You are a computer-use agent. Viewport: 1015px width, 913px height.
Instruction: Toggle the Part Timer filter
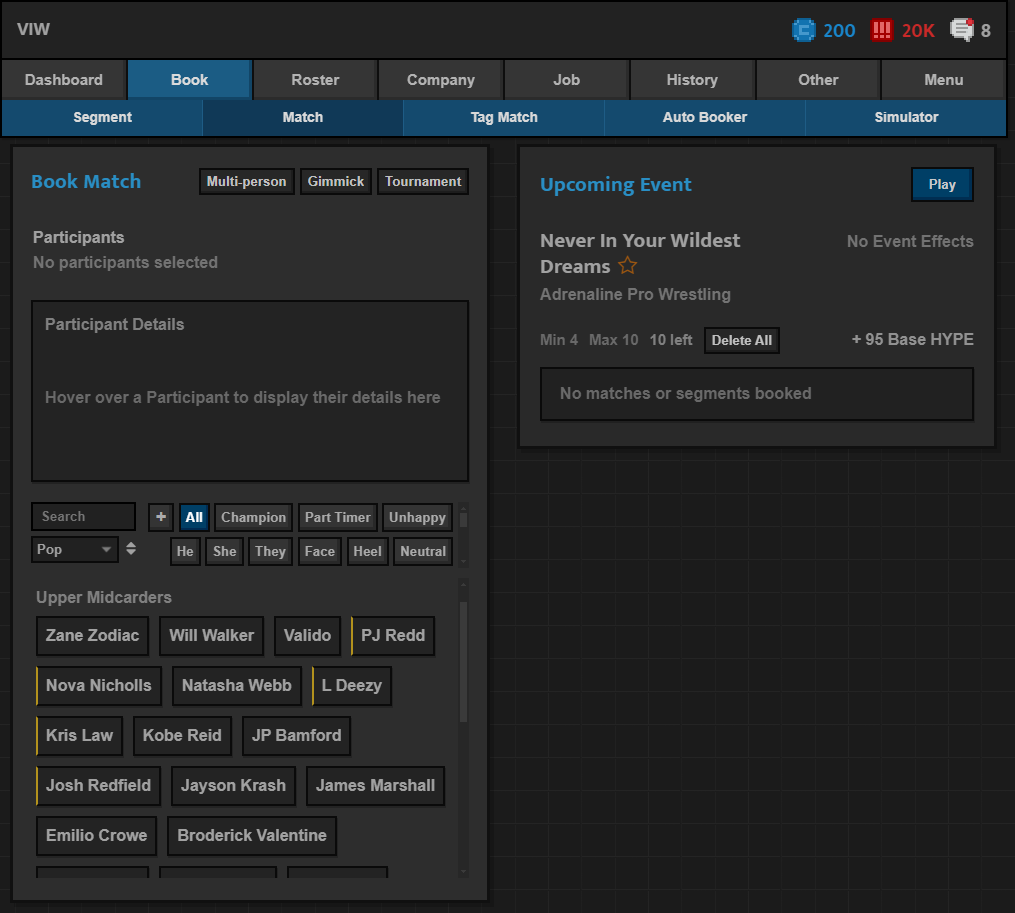click(337, 517)
